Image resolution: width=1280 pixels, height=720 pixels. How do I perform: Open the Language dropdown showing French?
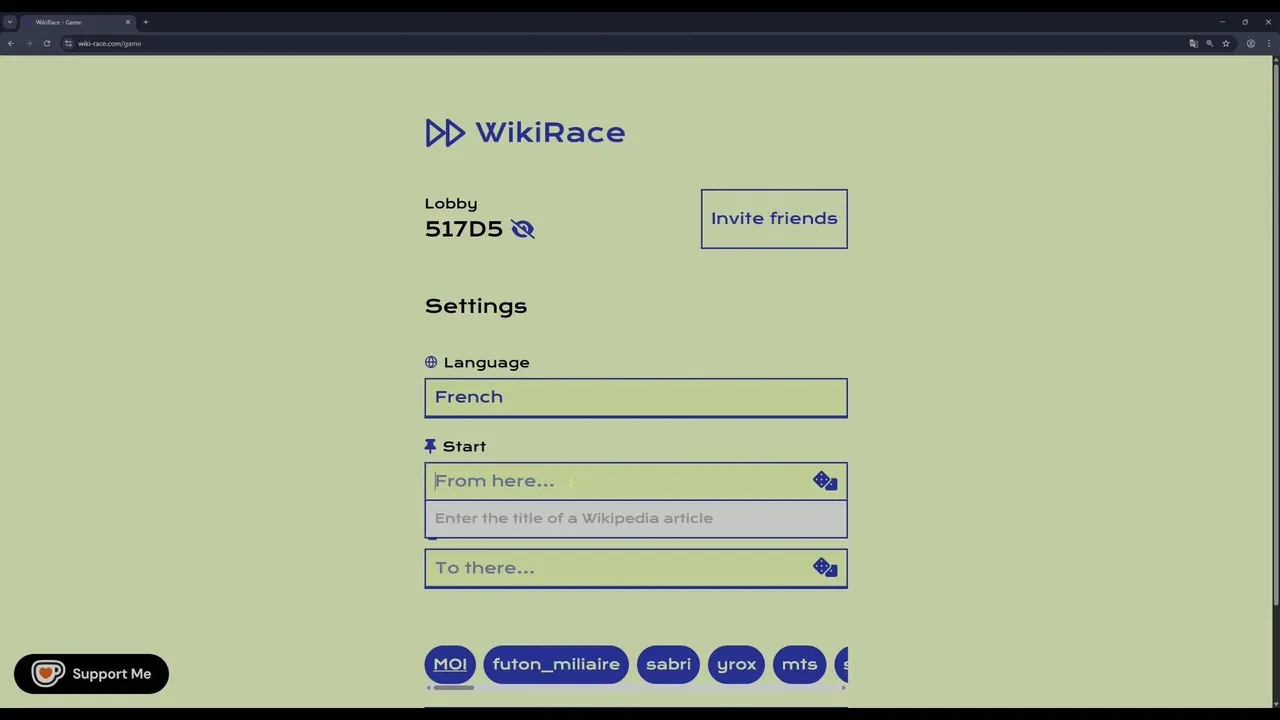tap(636, 398)
